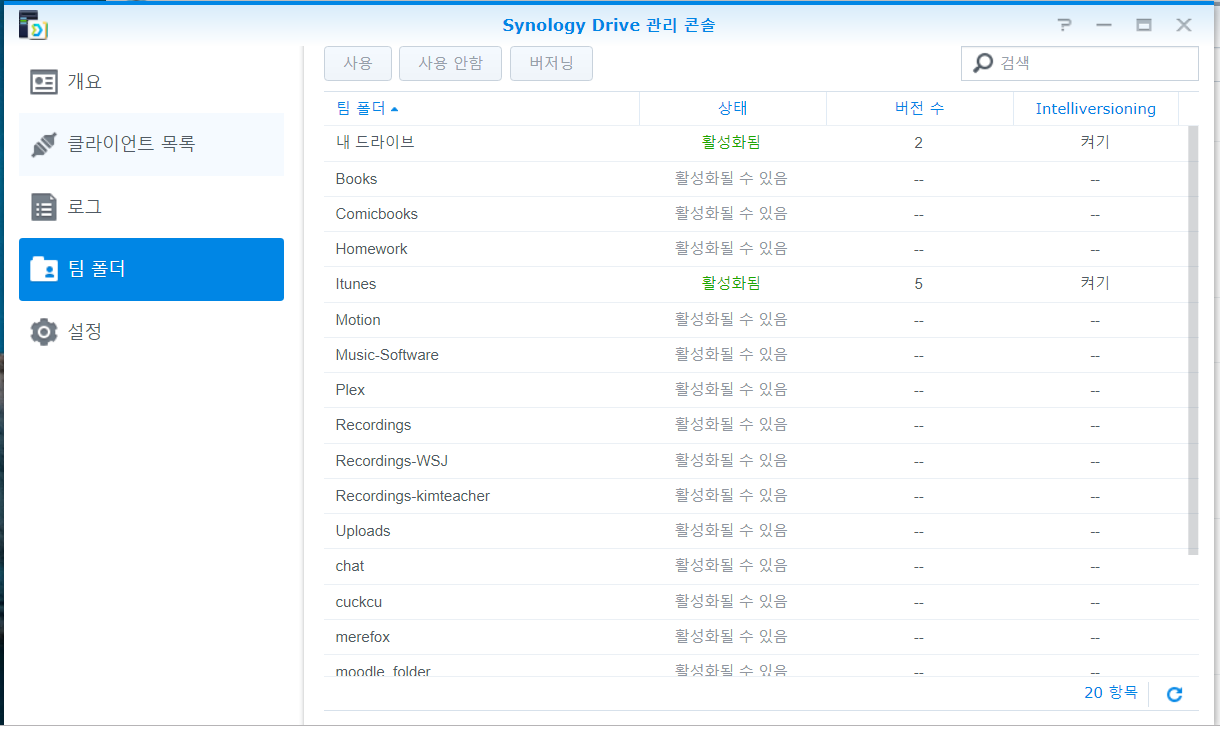Sort by the 상태 column header
The width and height of the screenshot is (1220, 729).
click(733, 109)
